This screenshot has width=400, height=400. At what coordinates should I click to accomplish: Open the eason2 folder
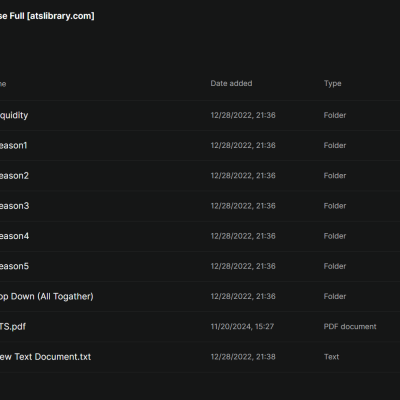coord(14,176)
